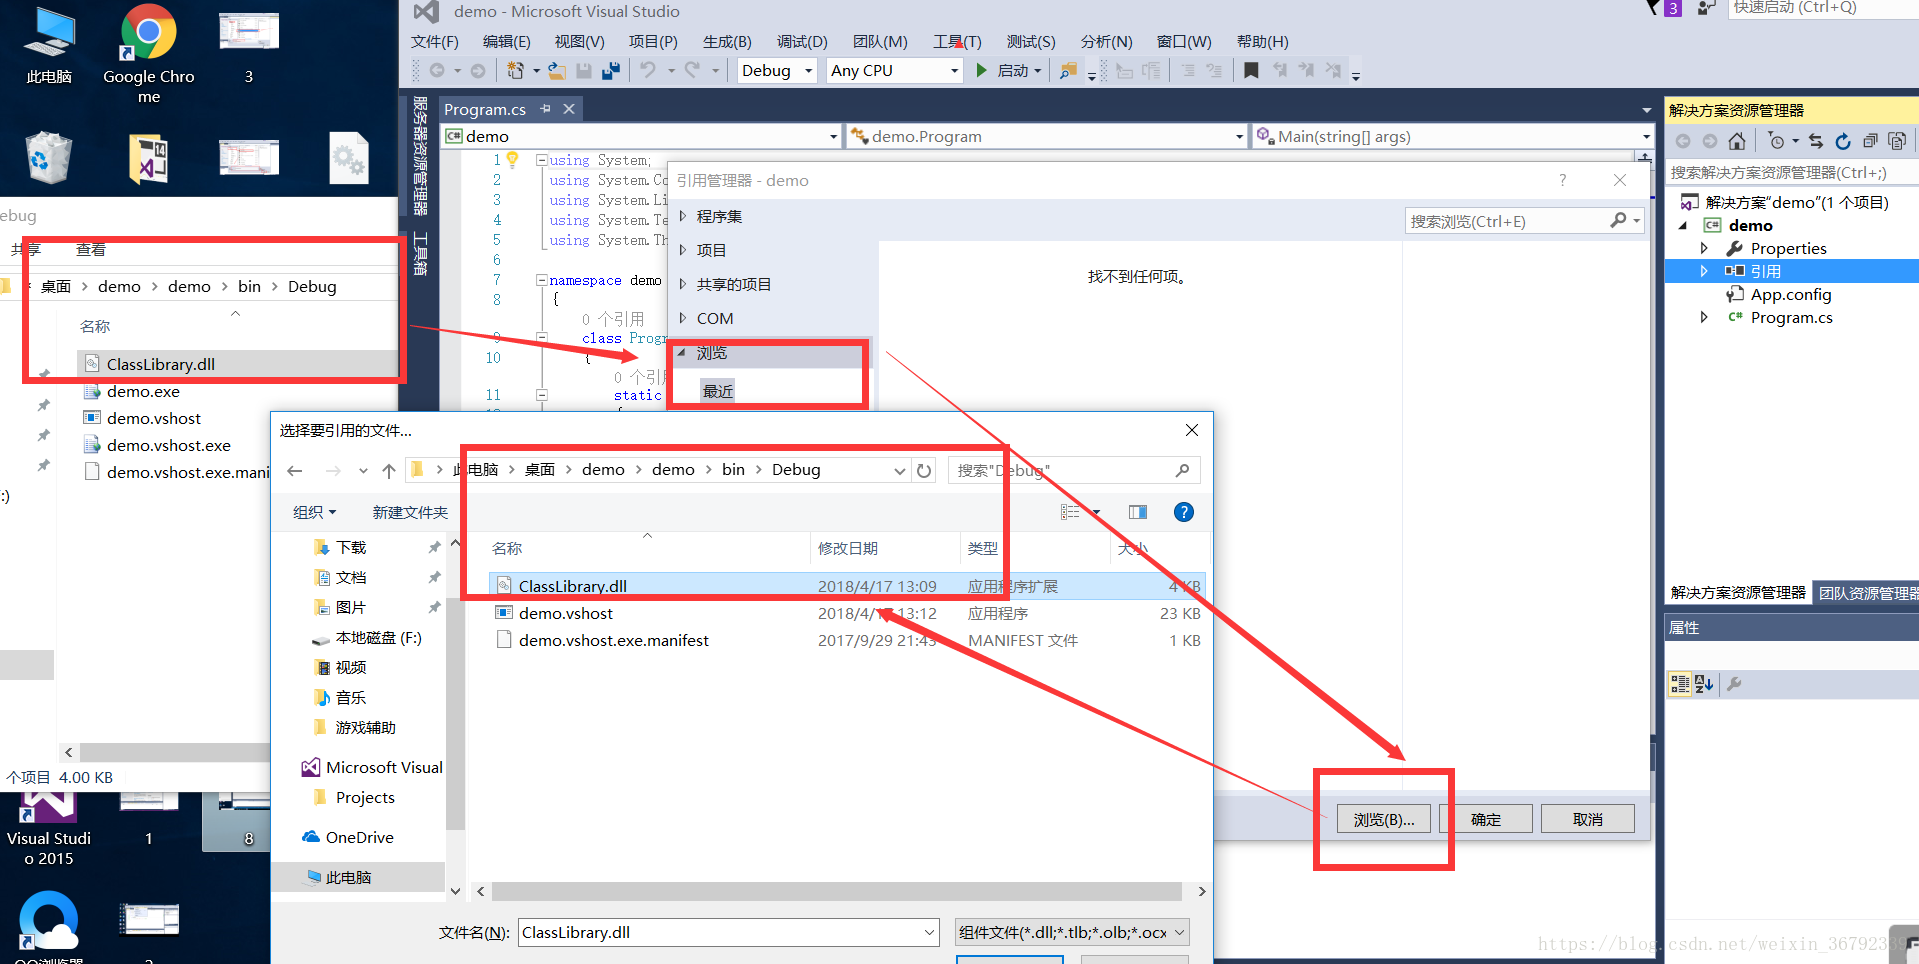Click 新建文件夹 in the file dialog
Viewport: 1919px width, 964px height.
(410, 512)
